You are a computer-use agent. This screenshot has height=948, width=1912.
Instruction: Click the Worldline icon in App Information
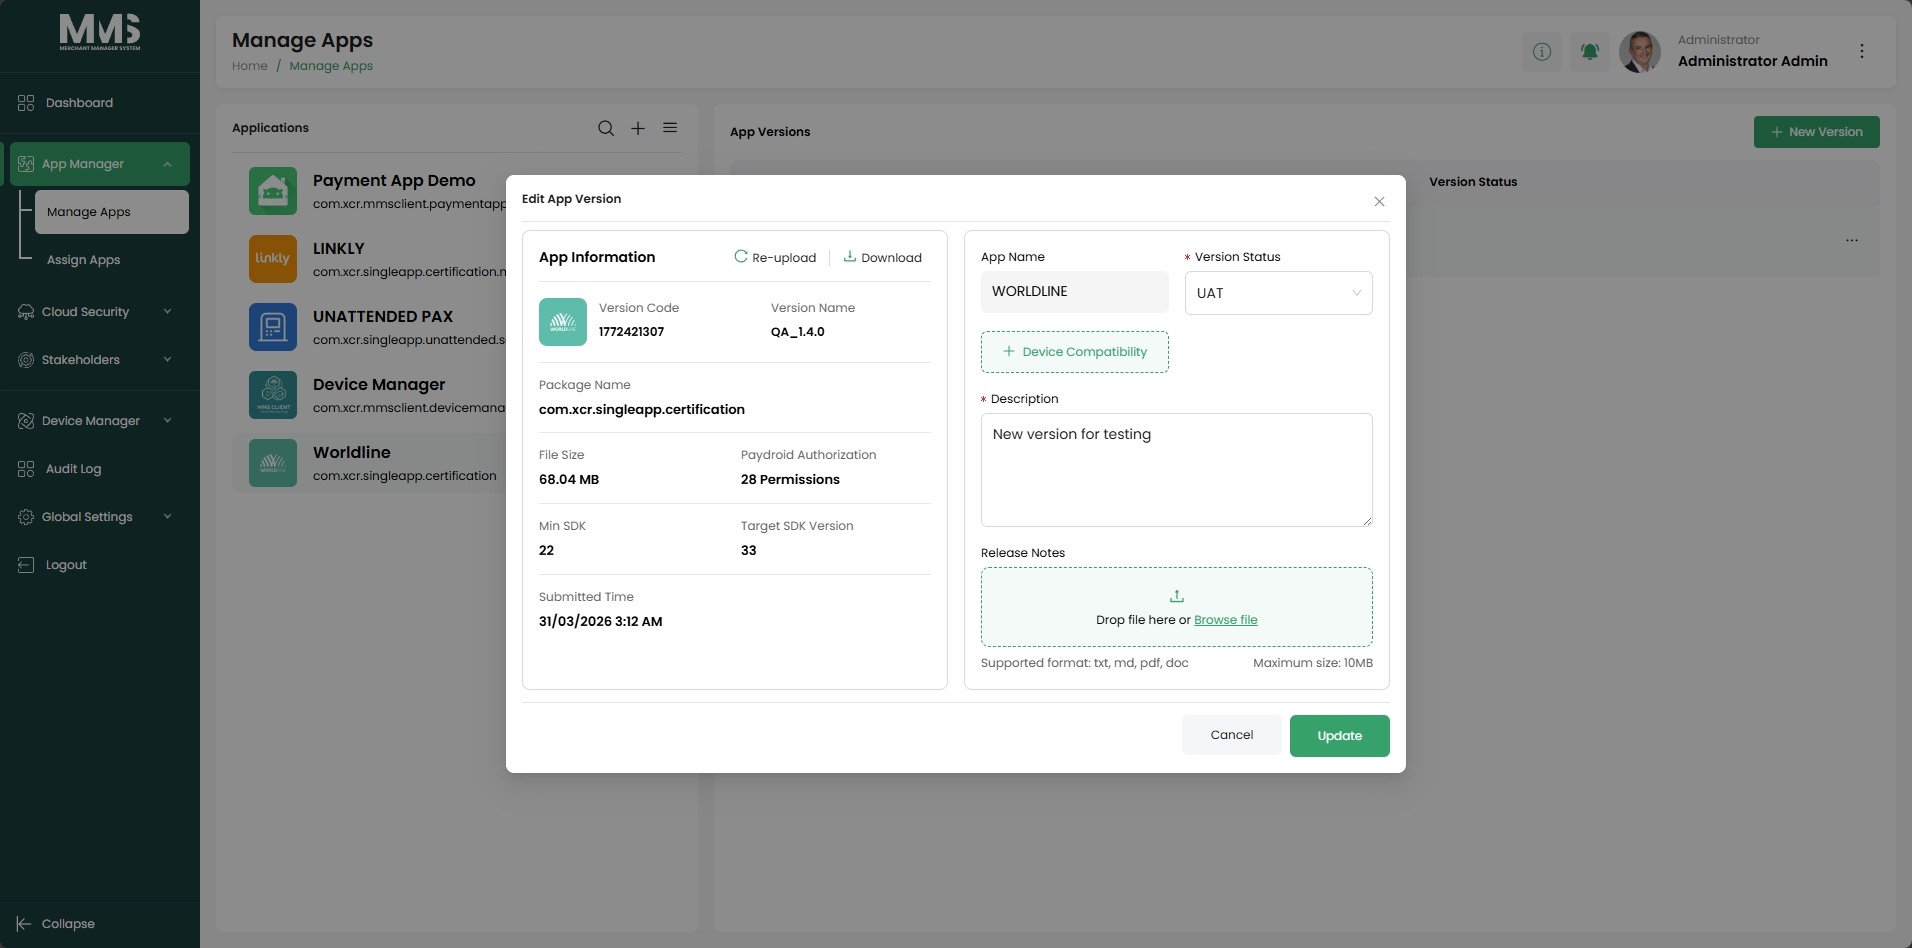(563, 322)
